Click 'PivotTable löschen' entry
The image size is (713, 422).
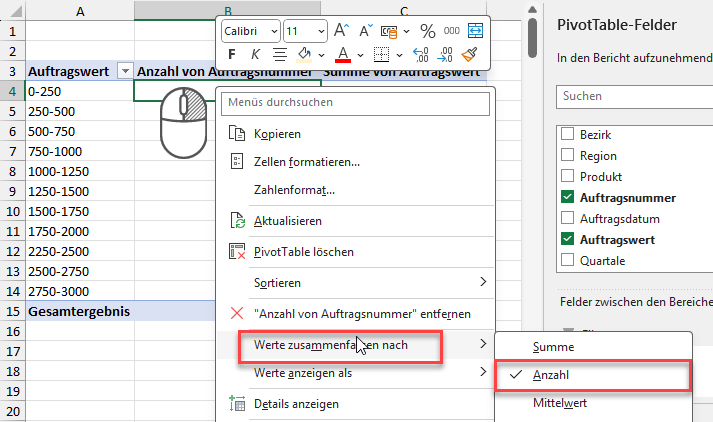coord(304,252)
